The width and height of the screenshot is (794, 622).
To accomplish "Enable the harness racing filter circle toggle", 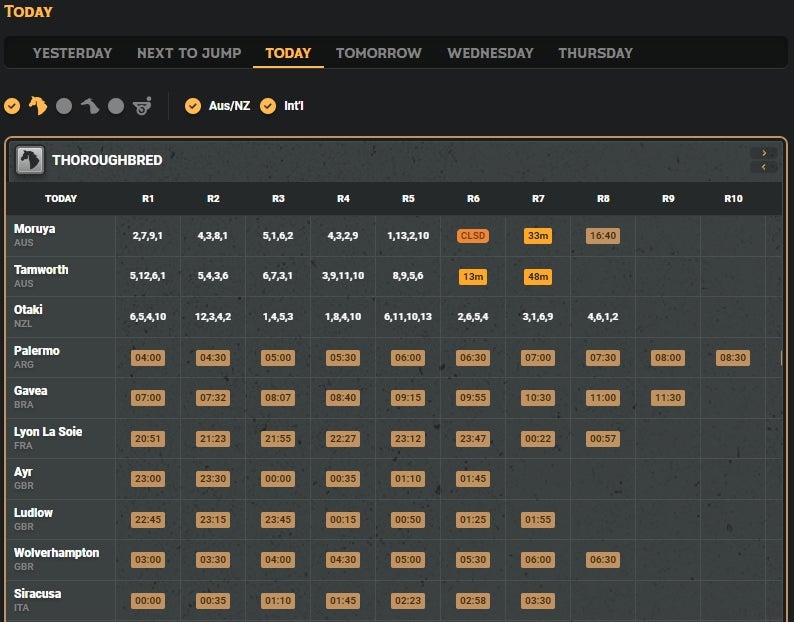I will pos(116,106).
